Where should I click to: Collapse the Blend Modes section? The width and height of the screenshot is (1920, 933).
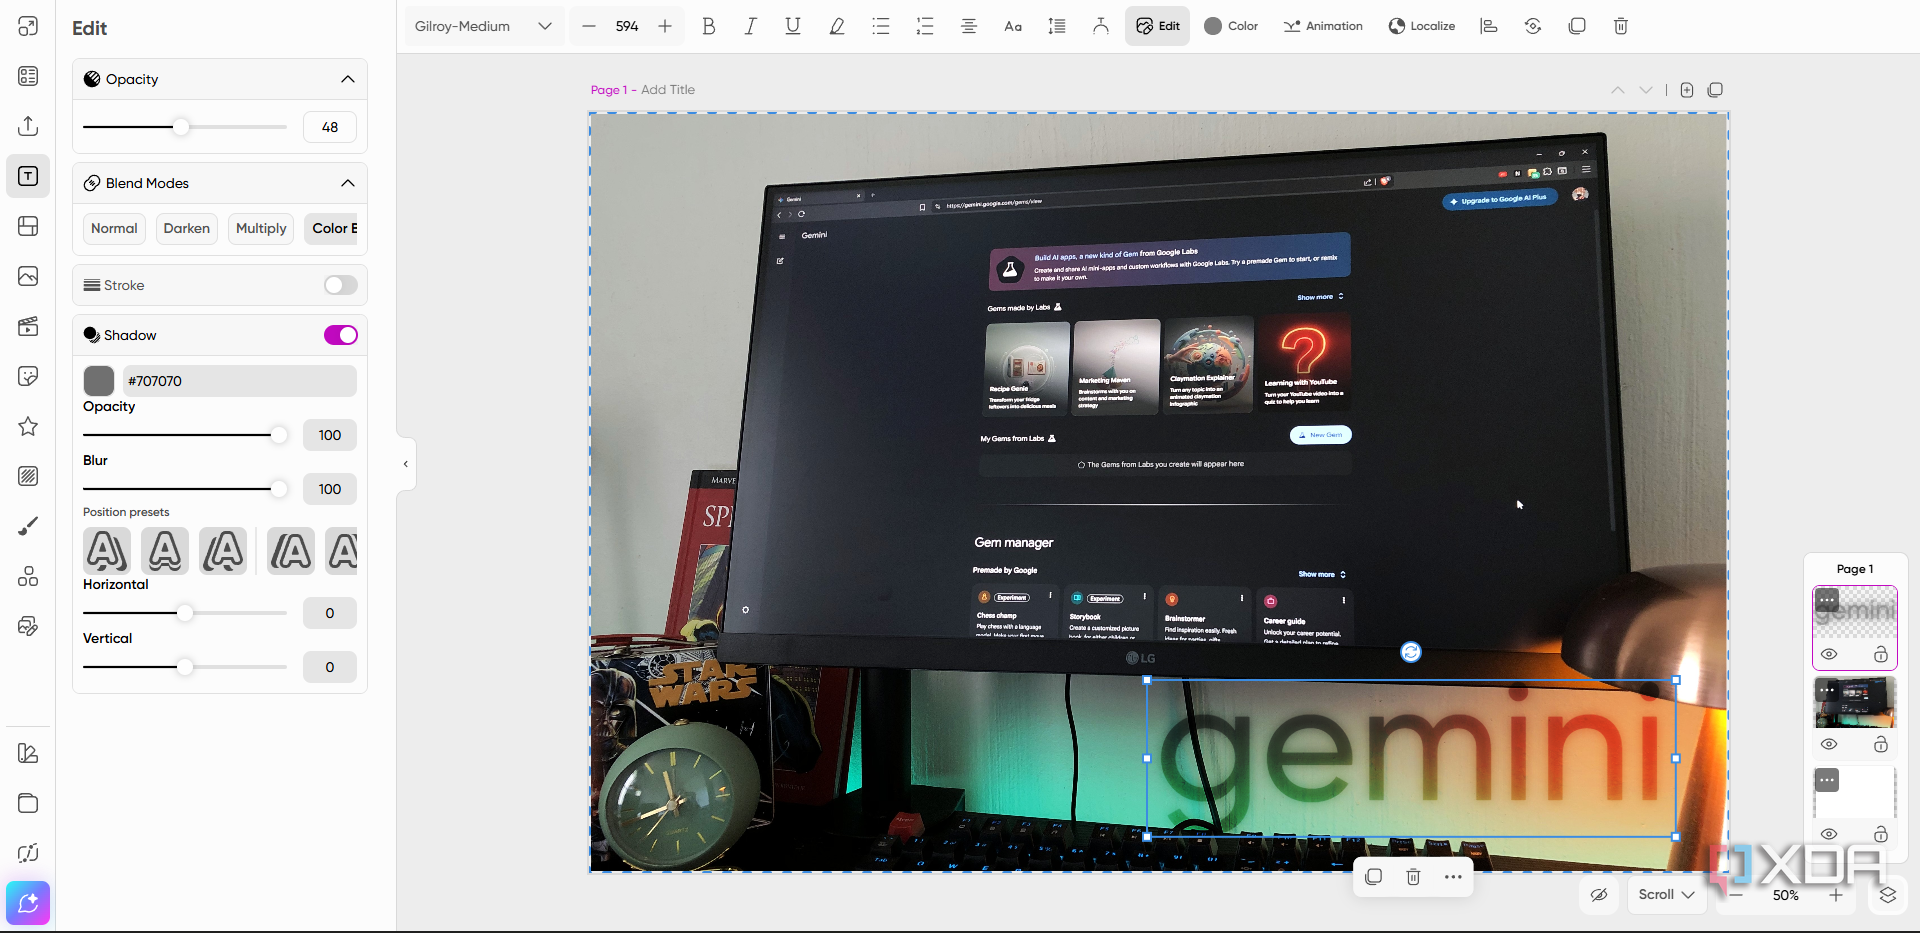[x=348, y=183]
